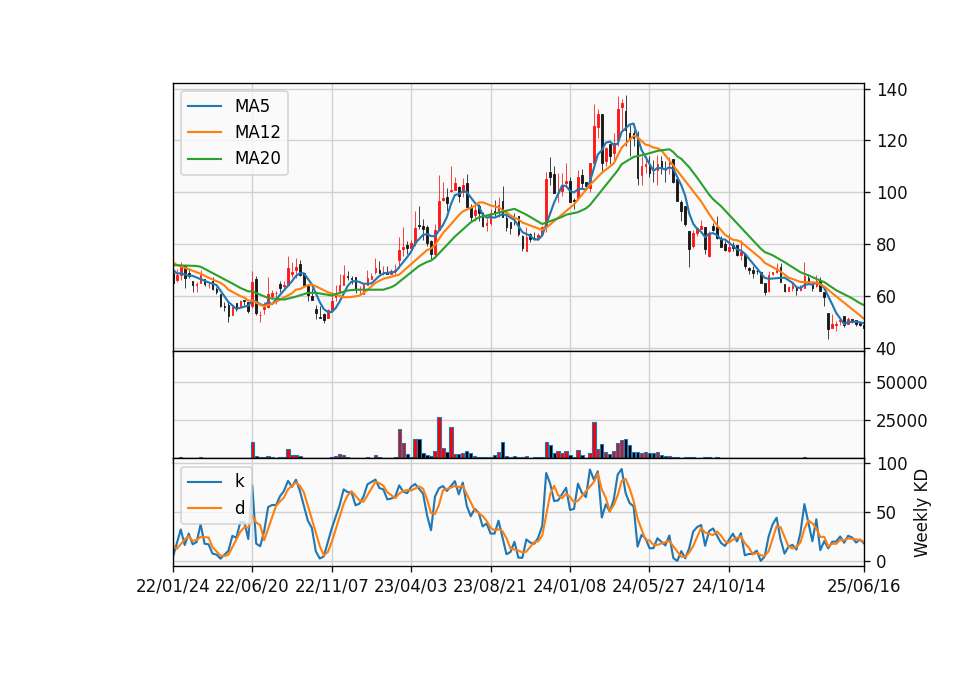Viewport: 960px width, 690px height.
Task: Click the MA12 legend label
Action: click(x=257, y=132)
